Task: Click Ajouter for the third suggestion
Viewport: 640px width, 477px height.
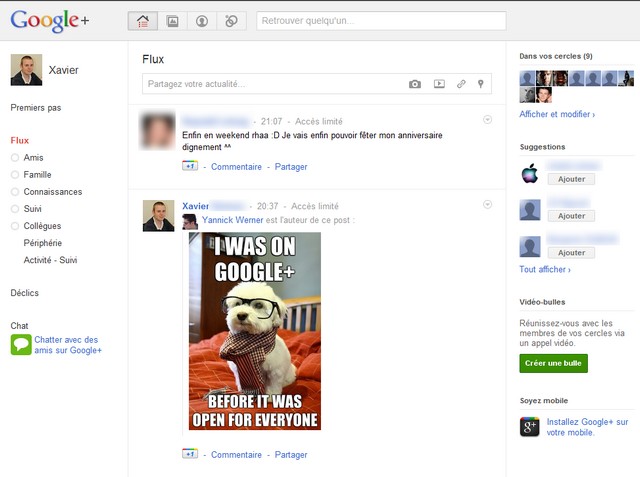Action: (571, 253)
